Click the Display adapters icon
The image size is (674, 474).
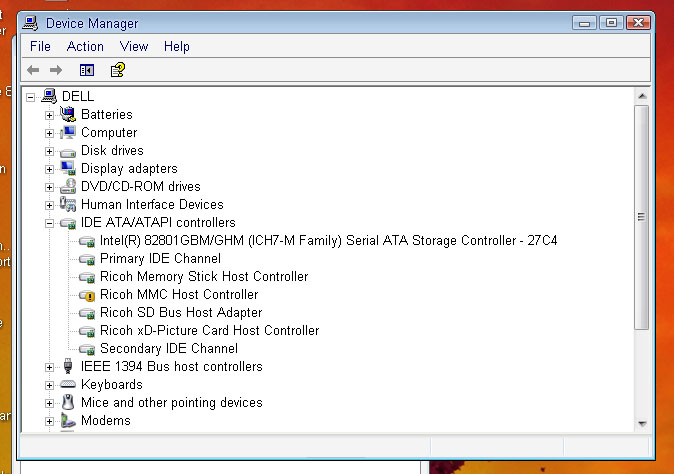pos(68,168)
